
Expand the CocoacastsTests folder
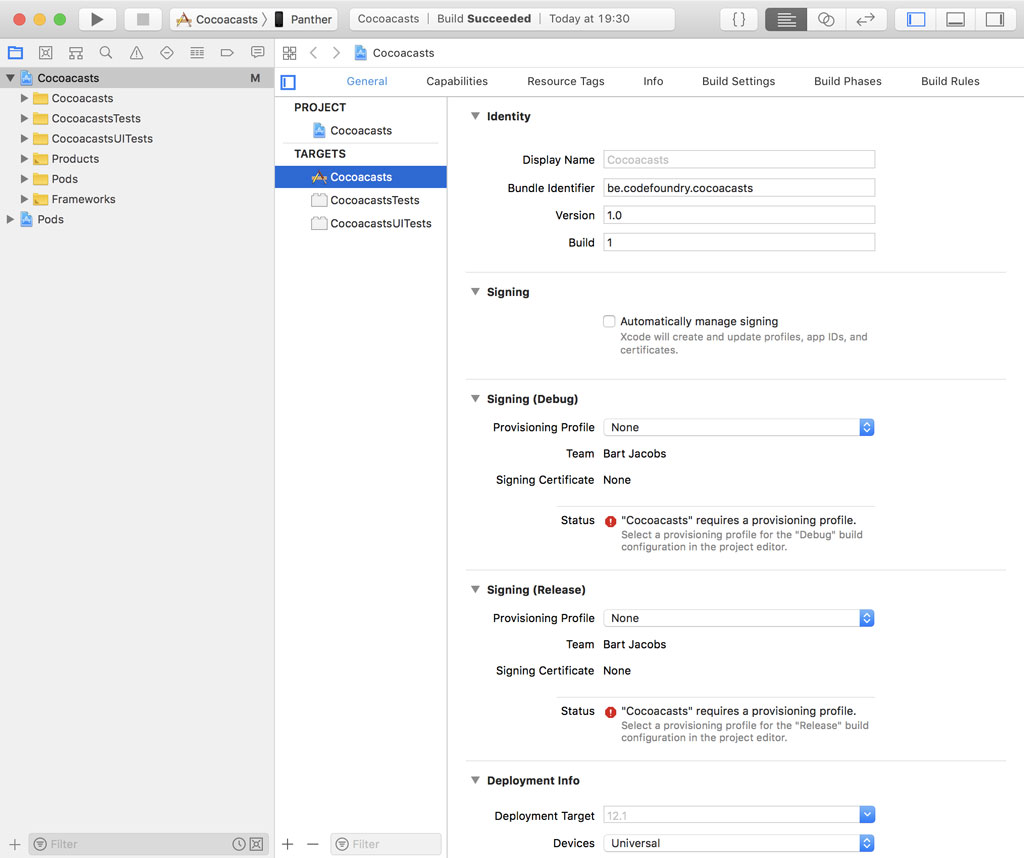25,119
